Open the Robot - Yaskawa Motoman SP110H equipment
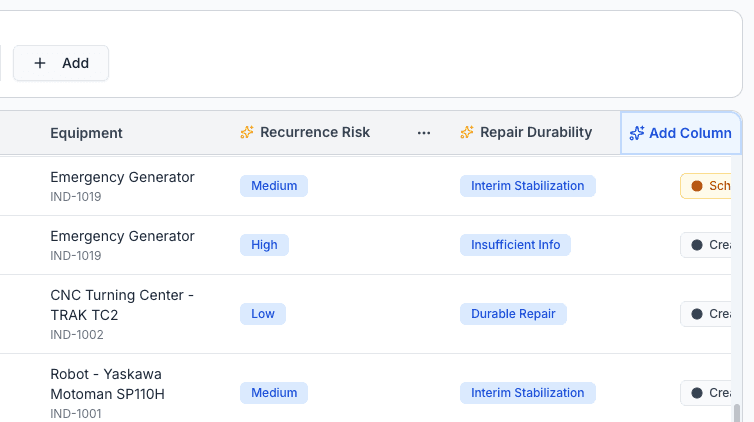The image size is (754, 422). (x=108, y=384)
